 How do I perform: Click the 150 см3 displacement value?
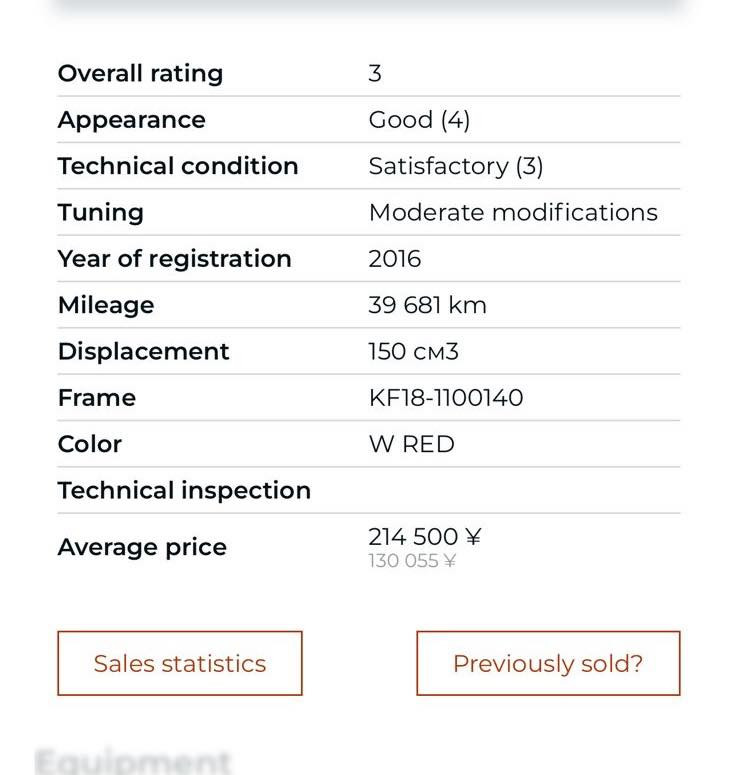point(414,352)
